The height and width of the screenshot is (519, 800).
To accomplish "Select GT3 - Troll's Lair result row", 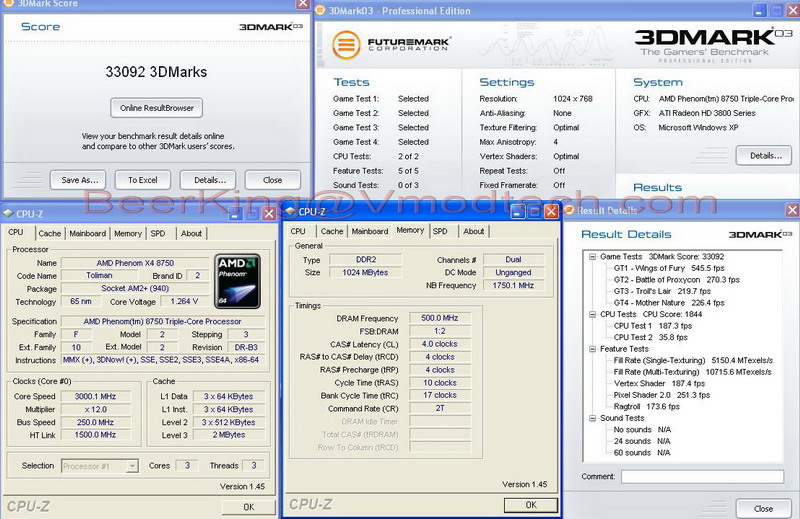I will 662,291.
